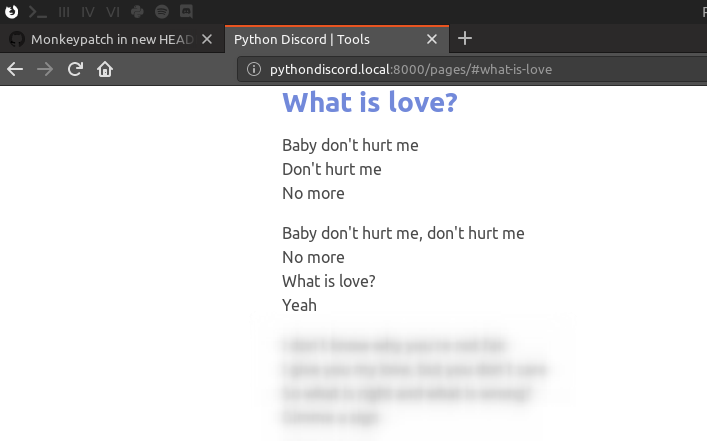Open the terminal icon in top panel
This screenshot has height=441, width=707.
coord(38,12)
